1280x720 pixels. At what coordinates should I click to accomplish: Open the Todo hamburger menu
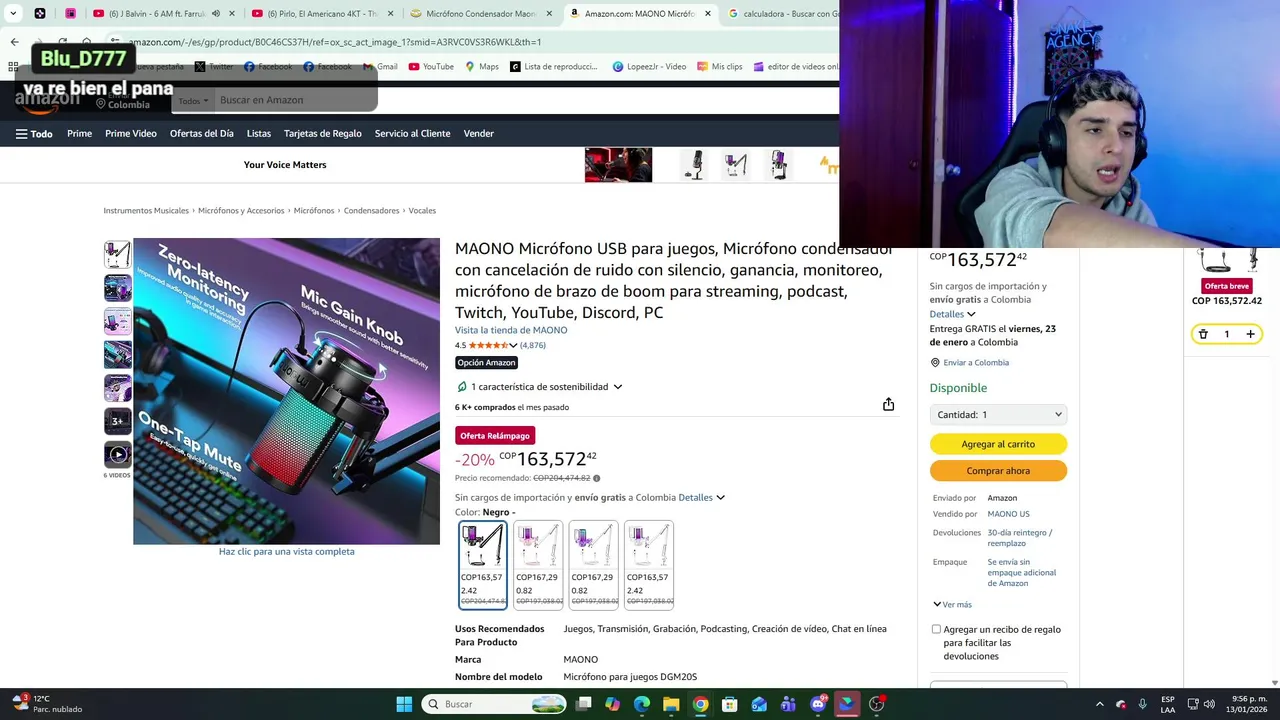click(x=34, y=133)
